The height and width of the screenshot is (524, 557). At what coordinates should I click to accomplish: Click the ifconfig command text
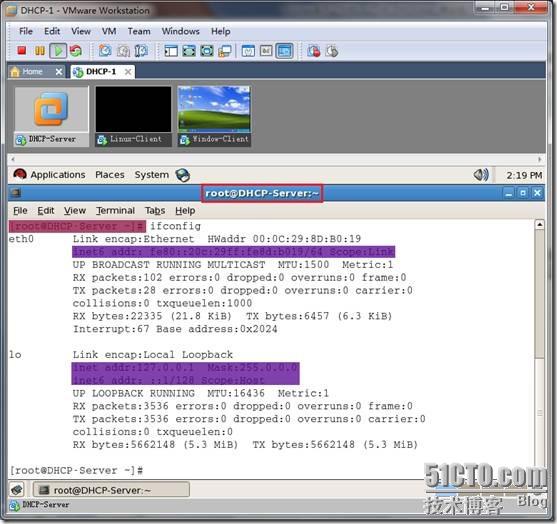[175, 226]
